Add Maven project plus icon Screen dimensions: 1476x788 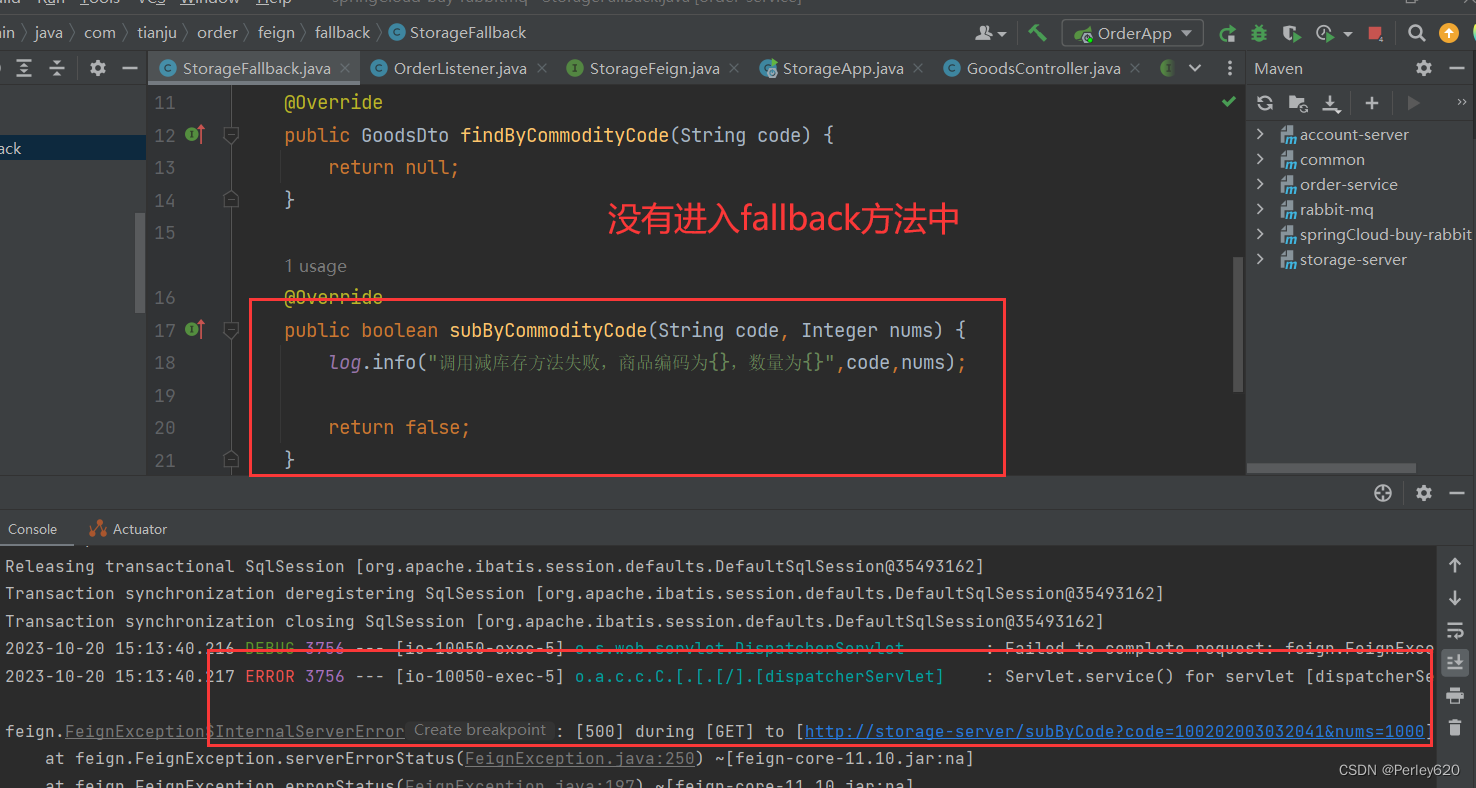pos(1372,103)
